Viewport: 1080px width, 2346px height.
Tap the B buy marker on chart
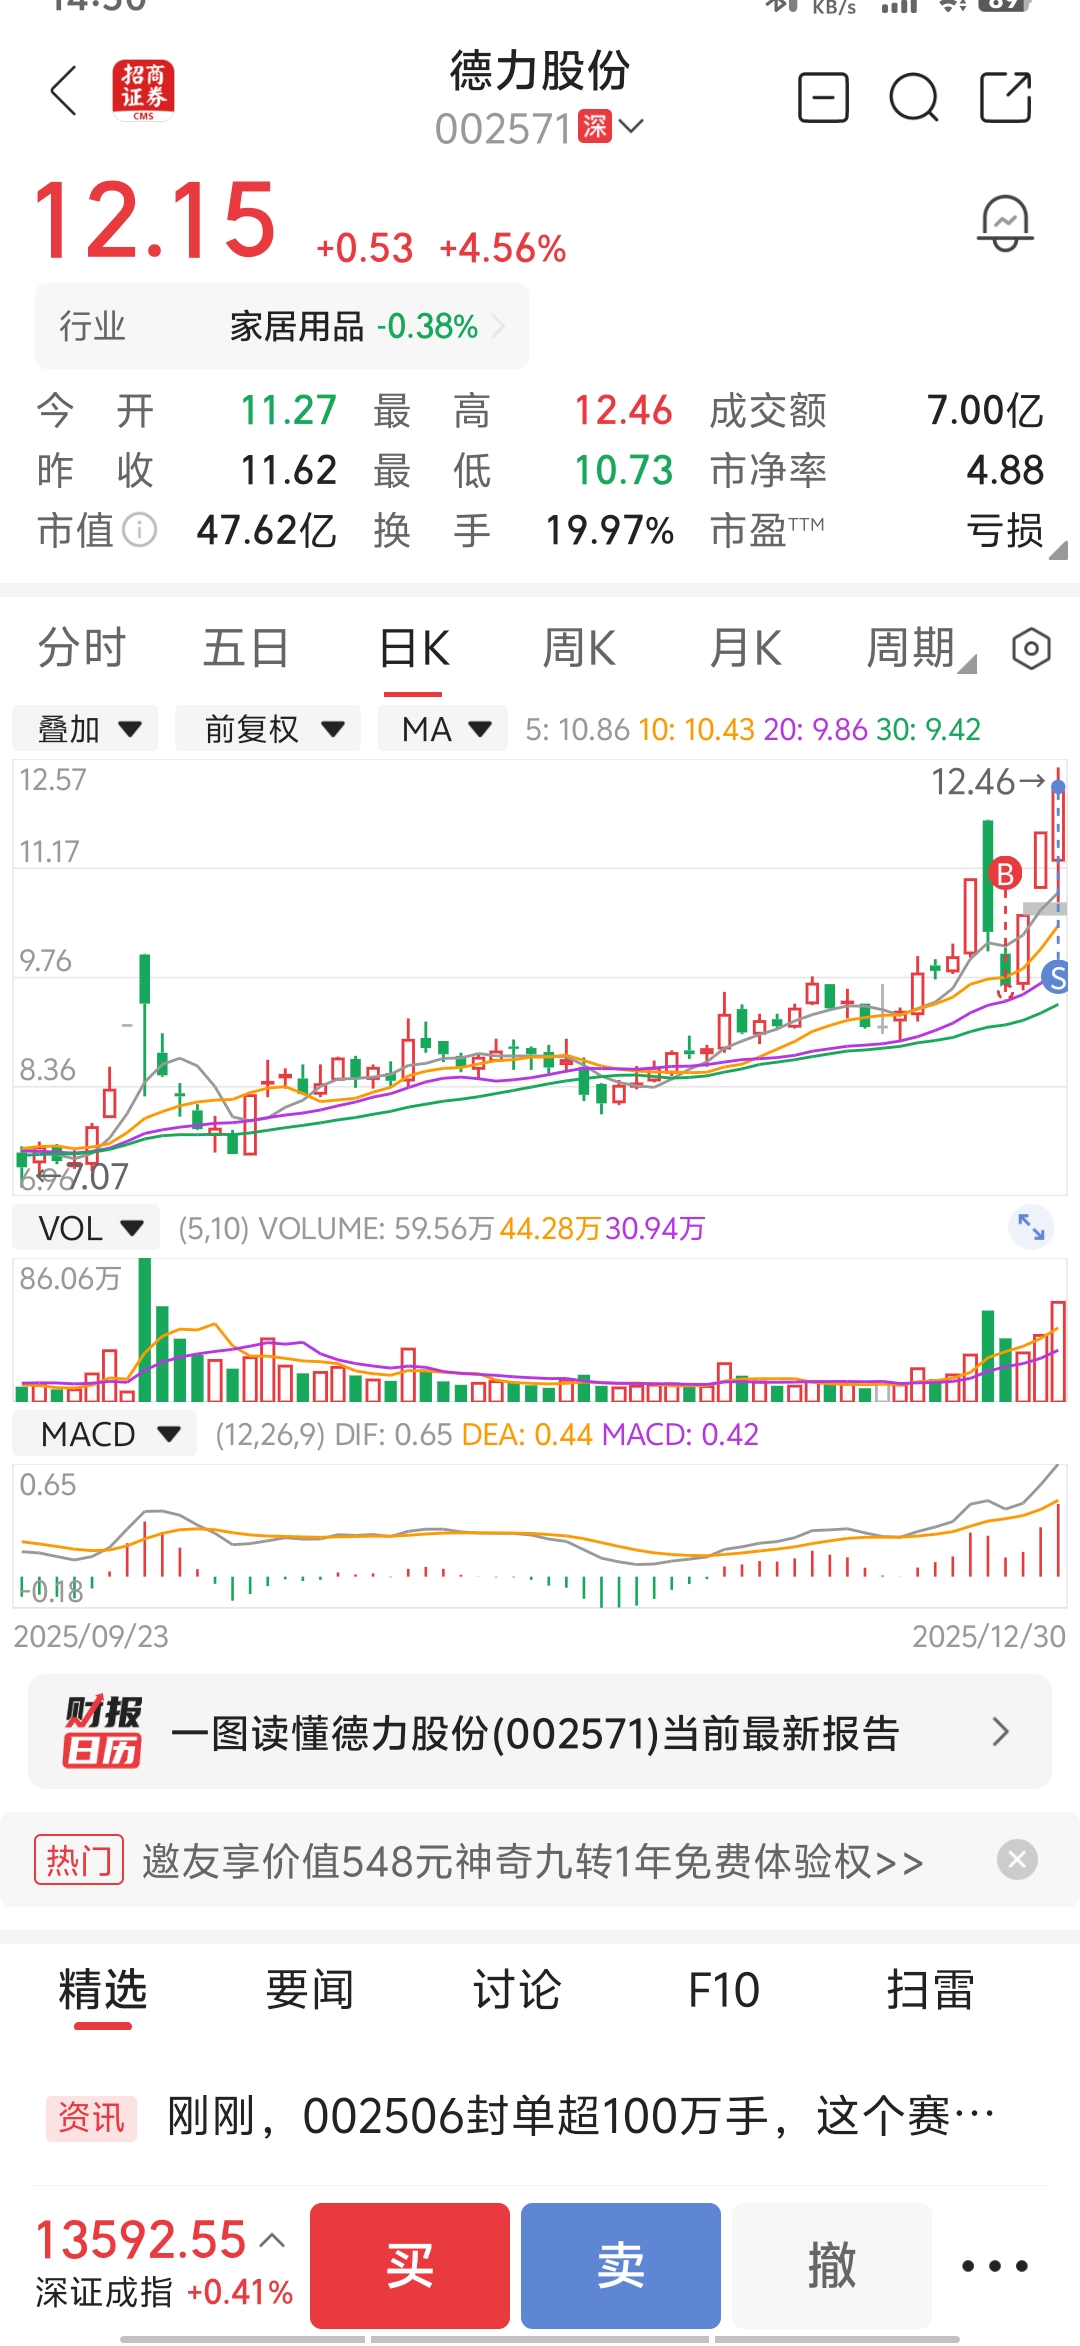click(x=1005, y=874)
